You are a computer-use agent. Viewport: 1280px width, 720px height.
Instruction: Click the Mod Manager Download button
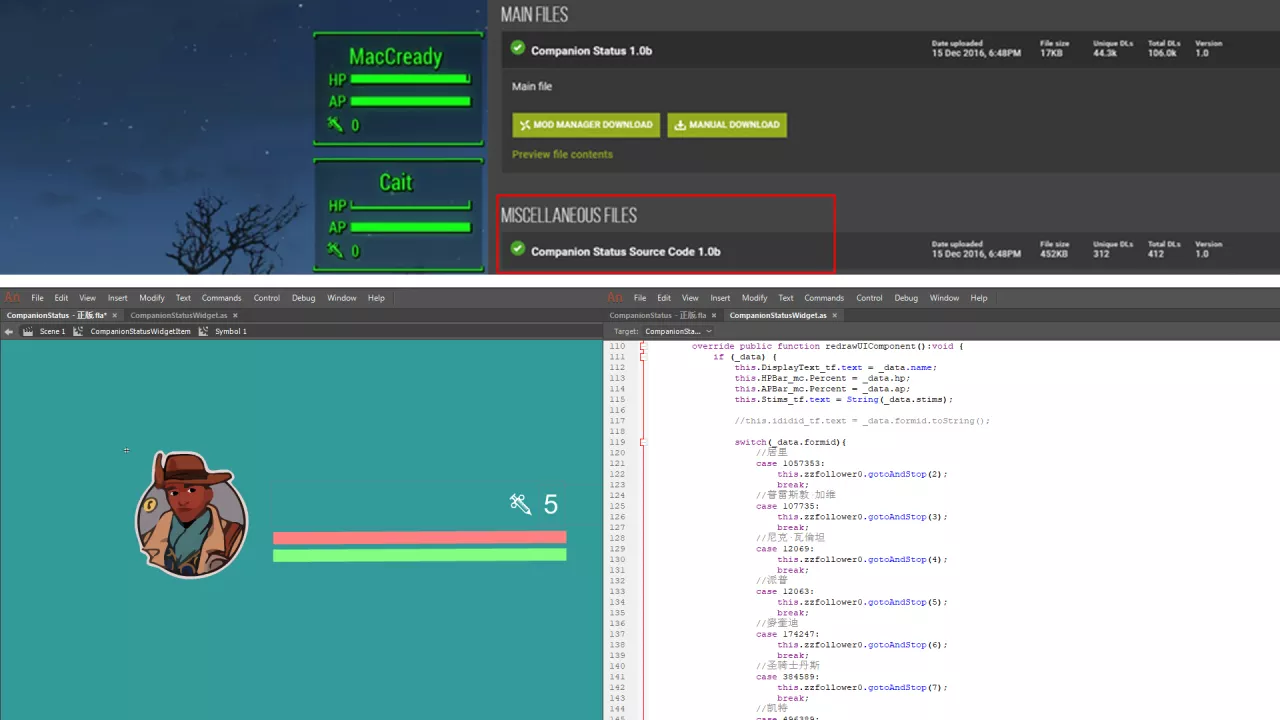tap(586, 125)
